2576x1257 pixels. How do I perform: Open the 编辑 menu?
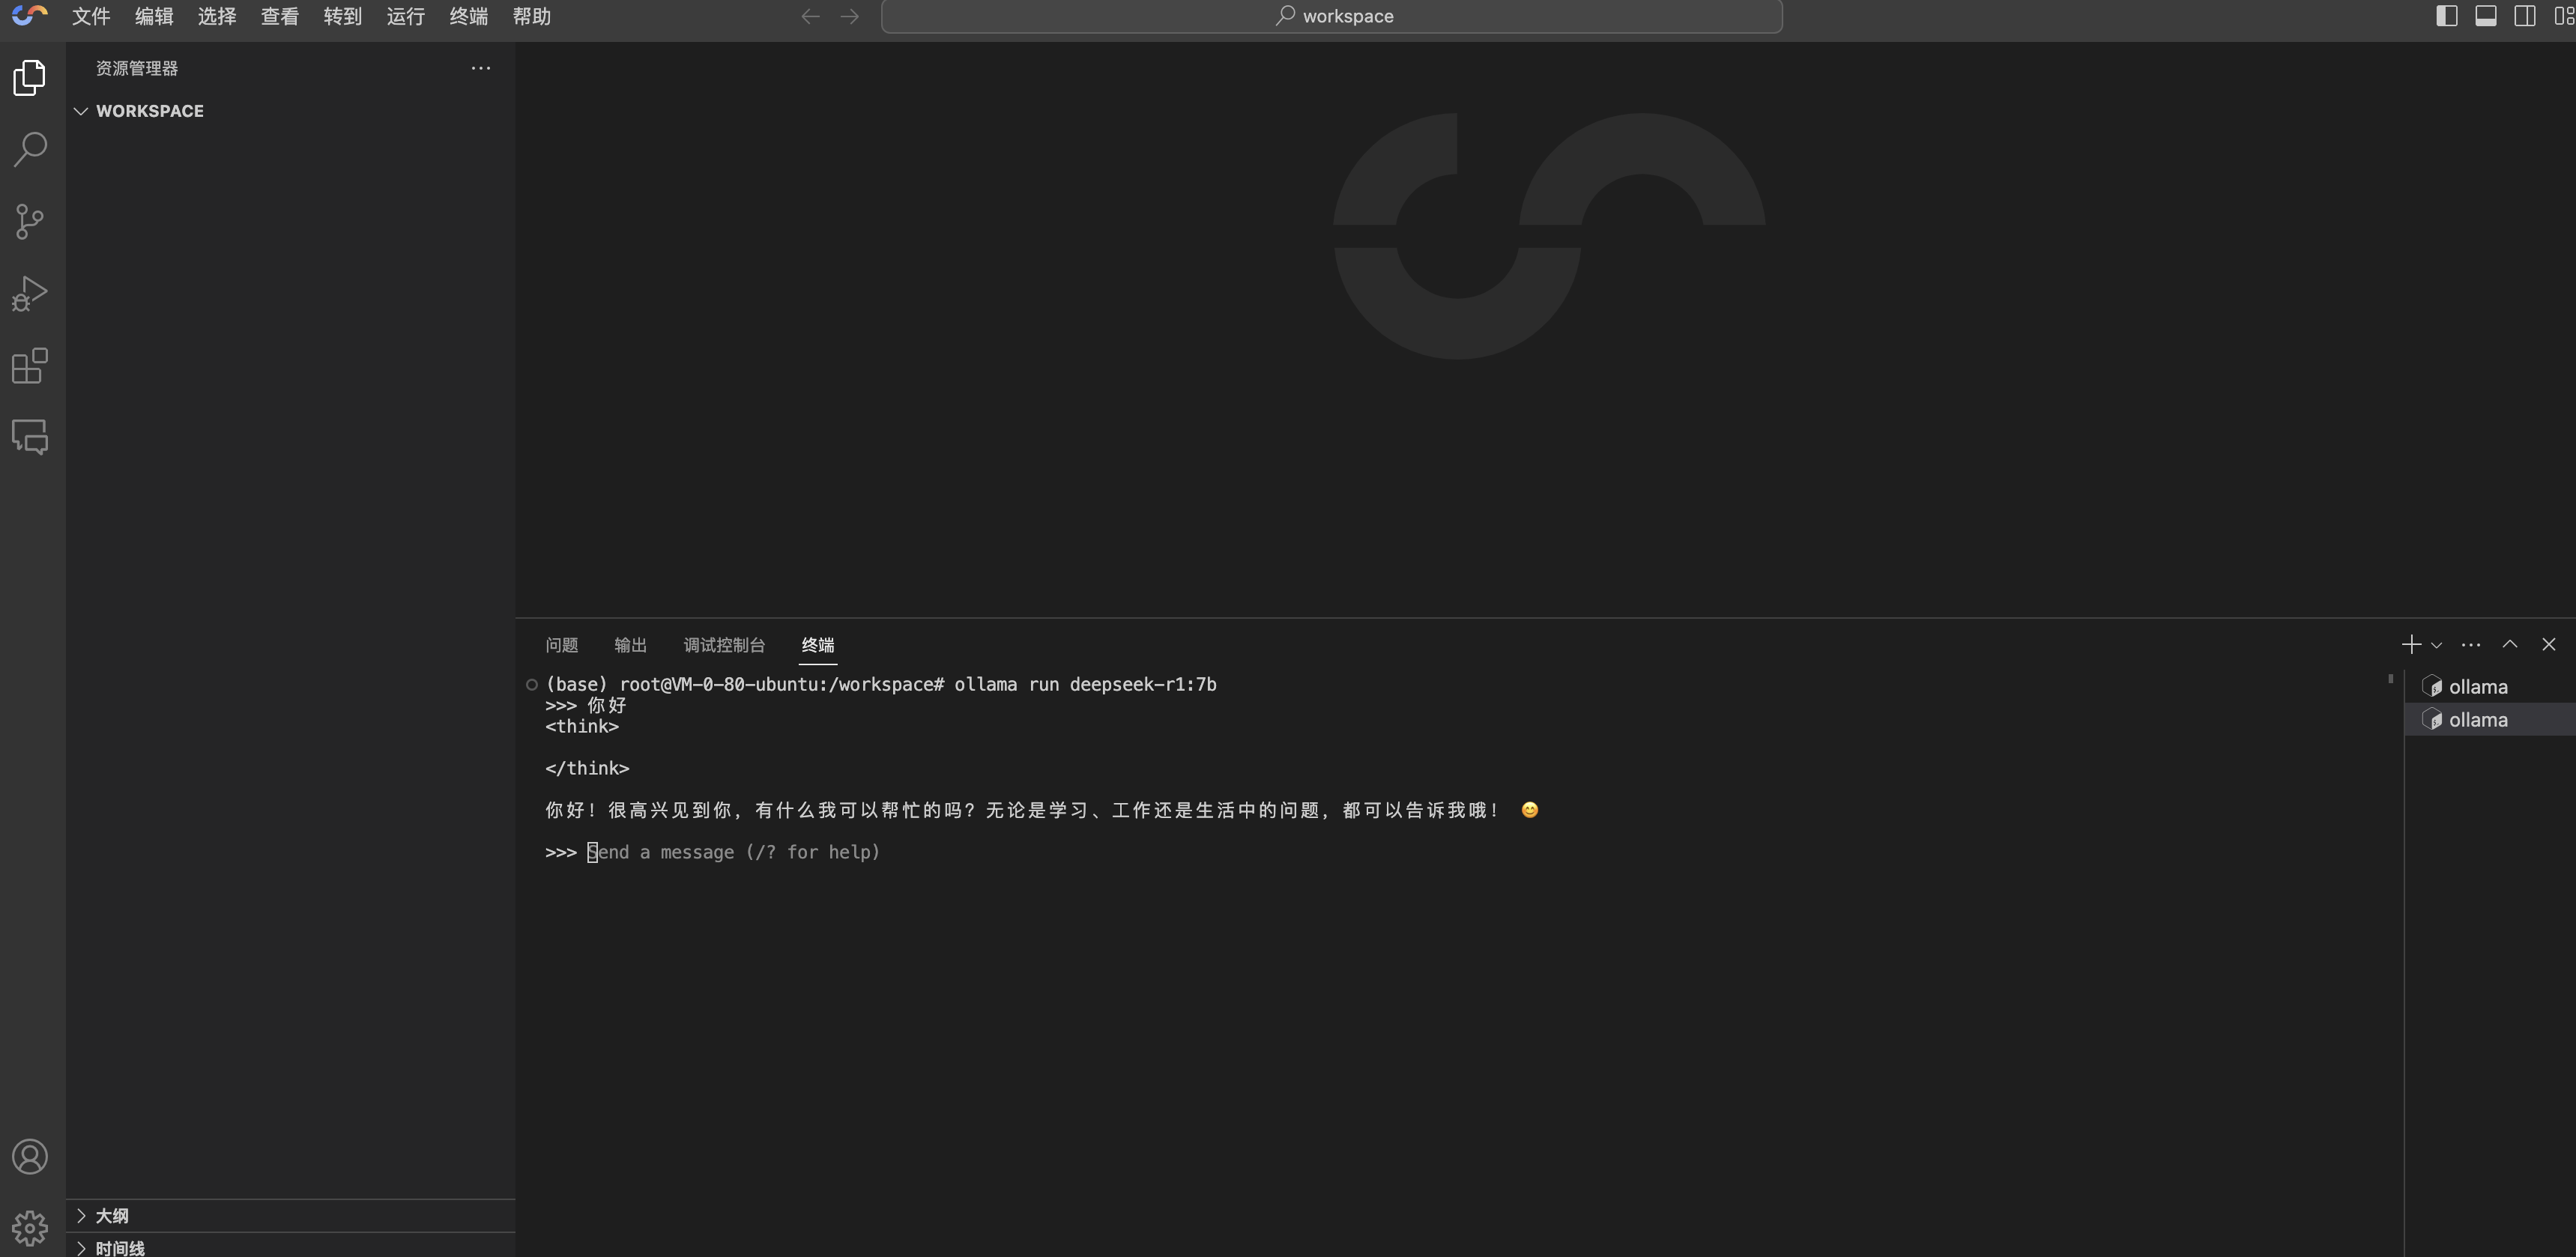(154, 16)
